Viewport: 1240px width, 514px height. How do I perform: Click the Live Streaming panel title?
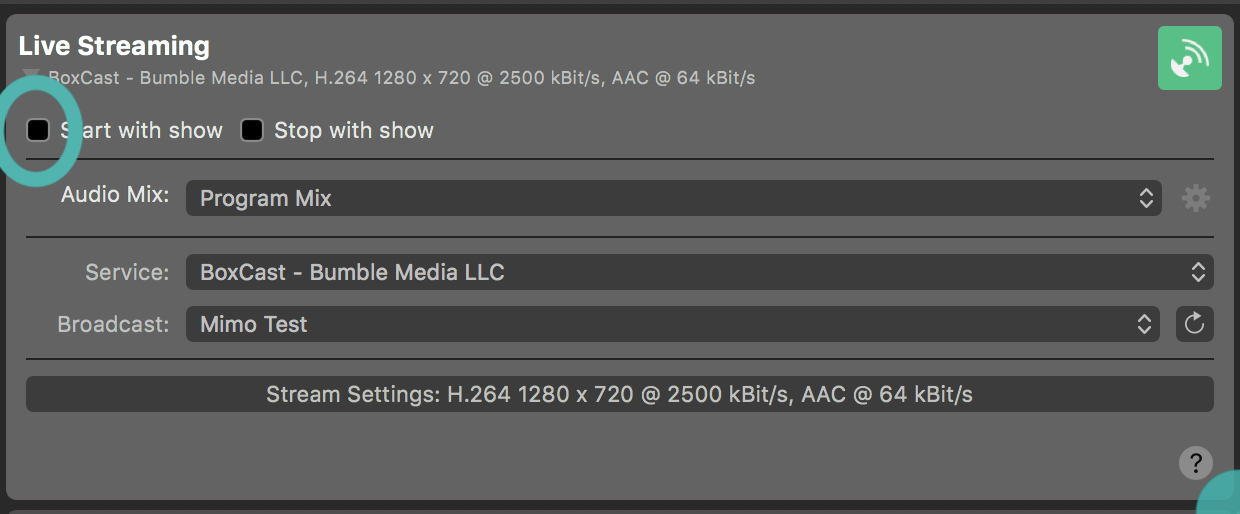click(114, 46)
